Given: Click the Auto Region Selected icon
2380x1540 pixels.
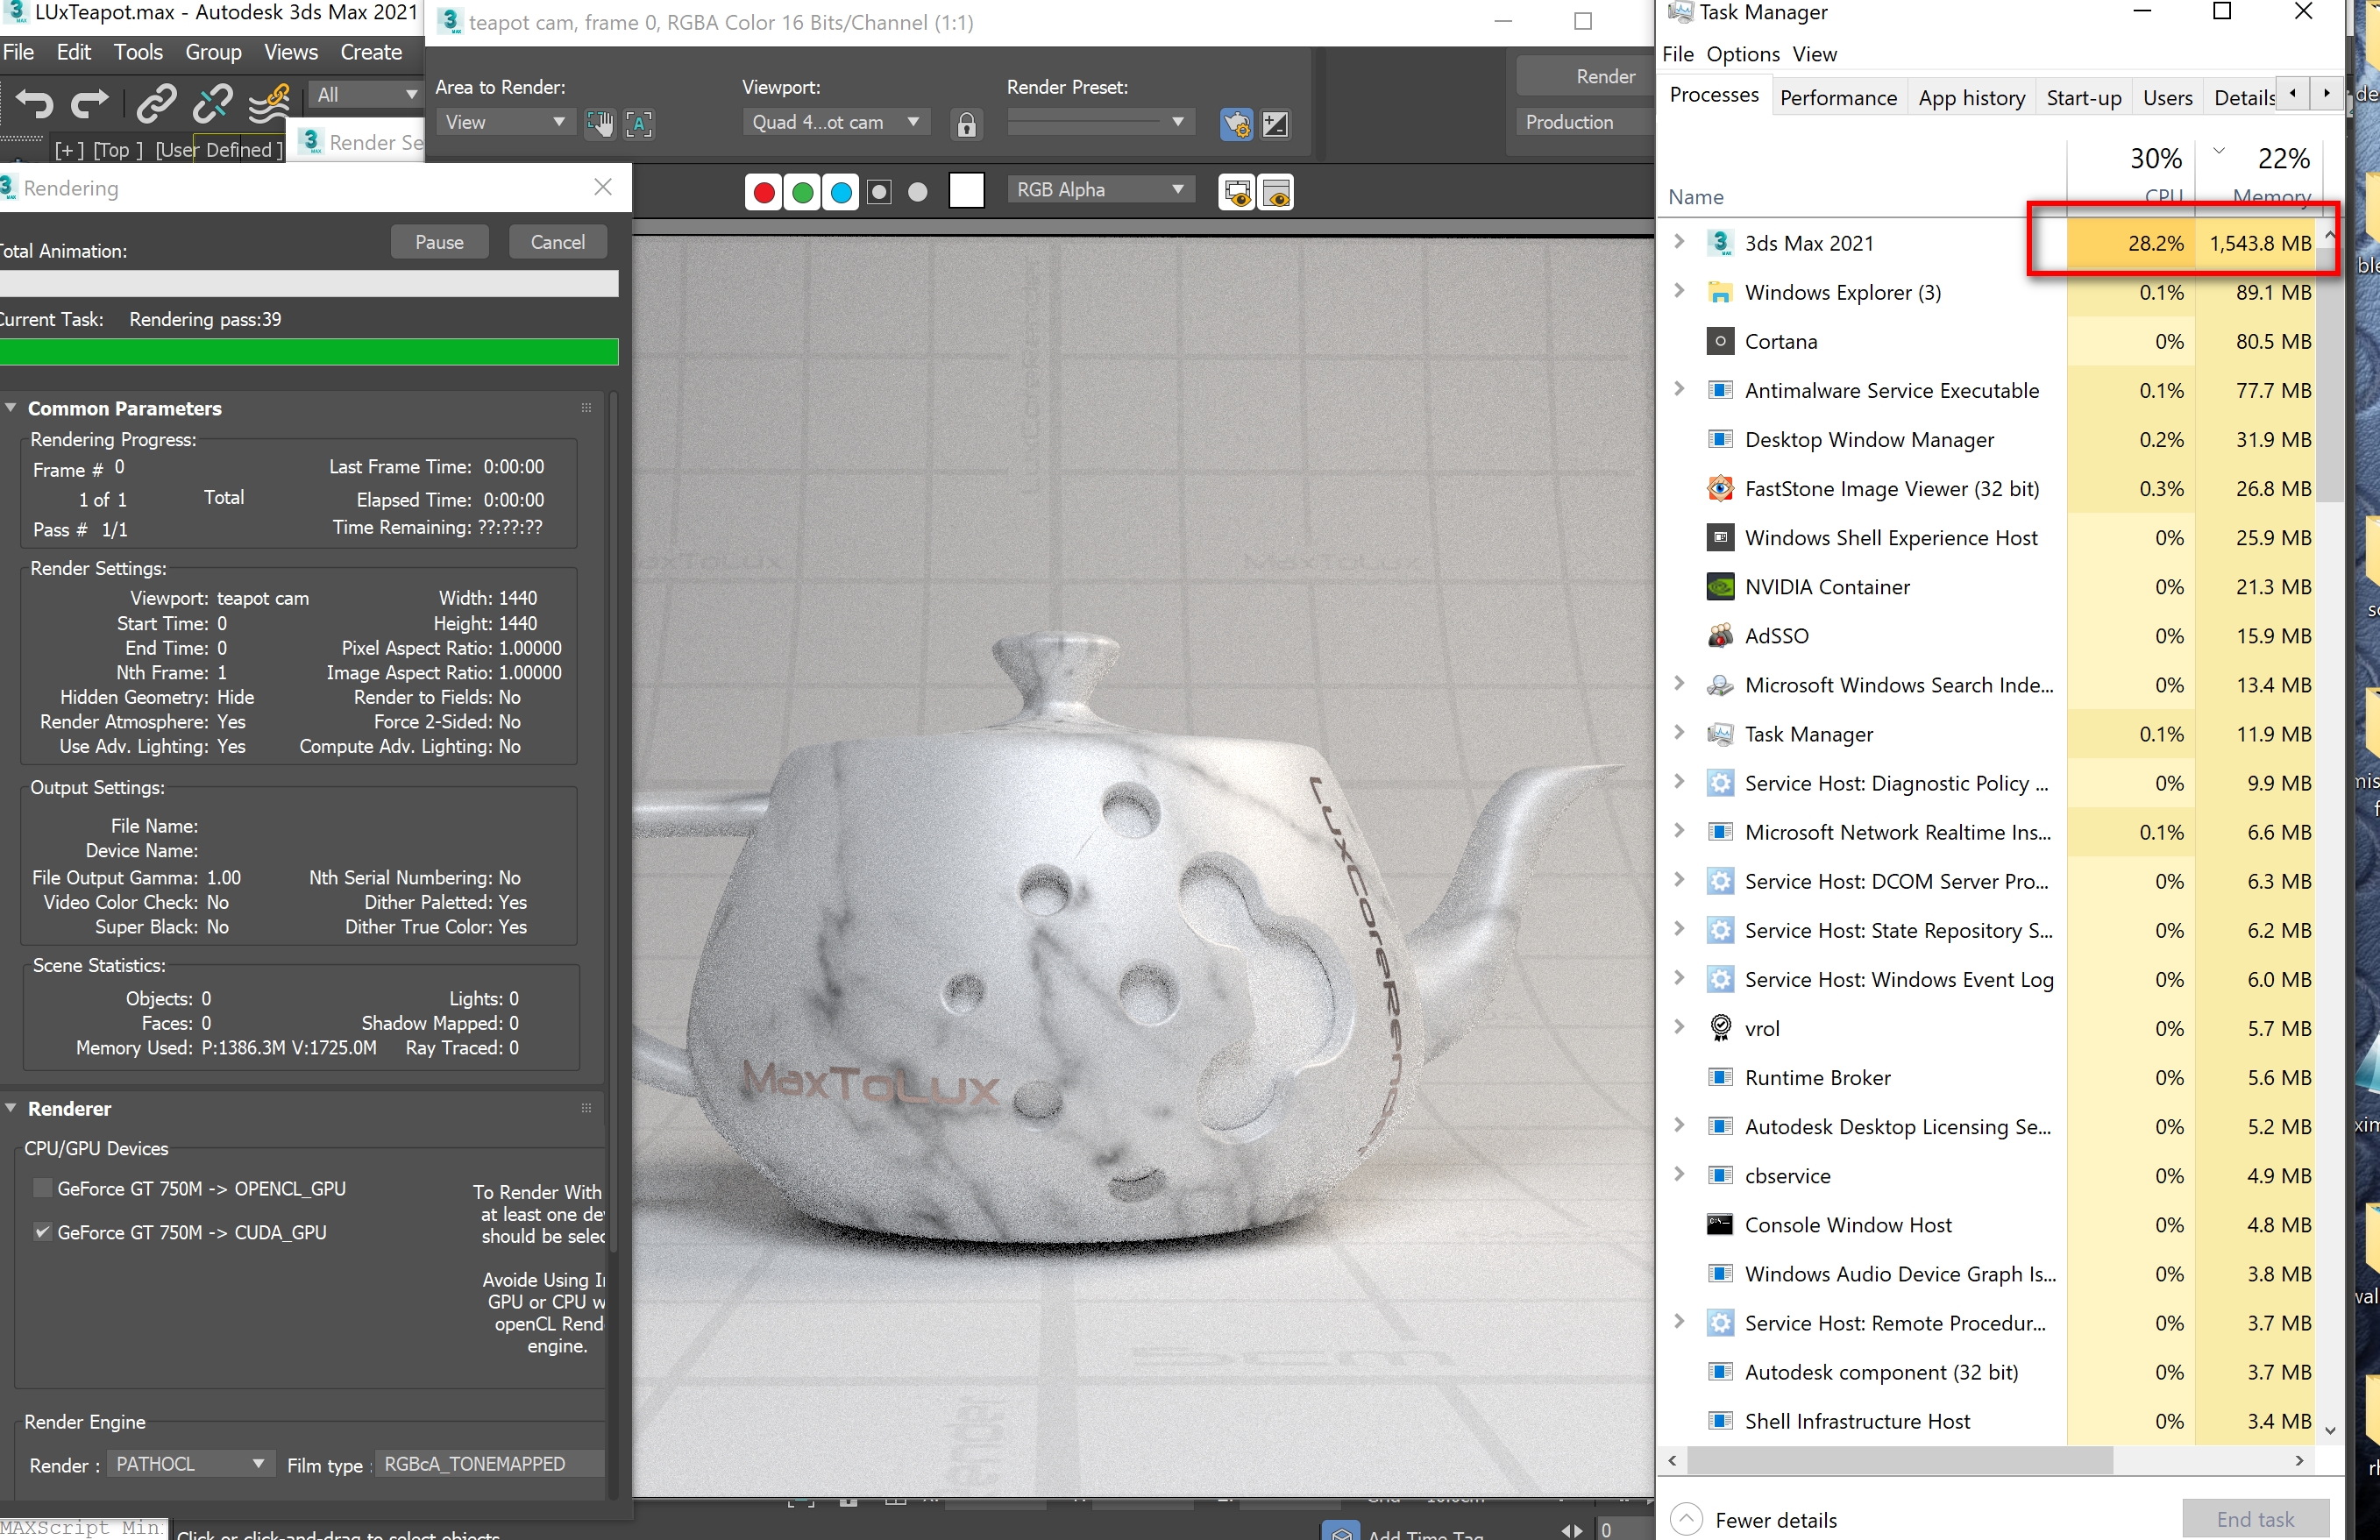Looking at the screenshot, I should click(639, 123).
